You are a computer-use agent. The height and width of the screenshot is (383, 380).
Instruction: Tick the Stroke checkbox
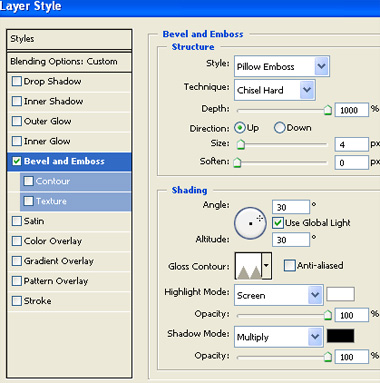pos(17,301)
